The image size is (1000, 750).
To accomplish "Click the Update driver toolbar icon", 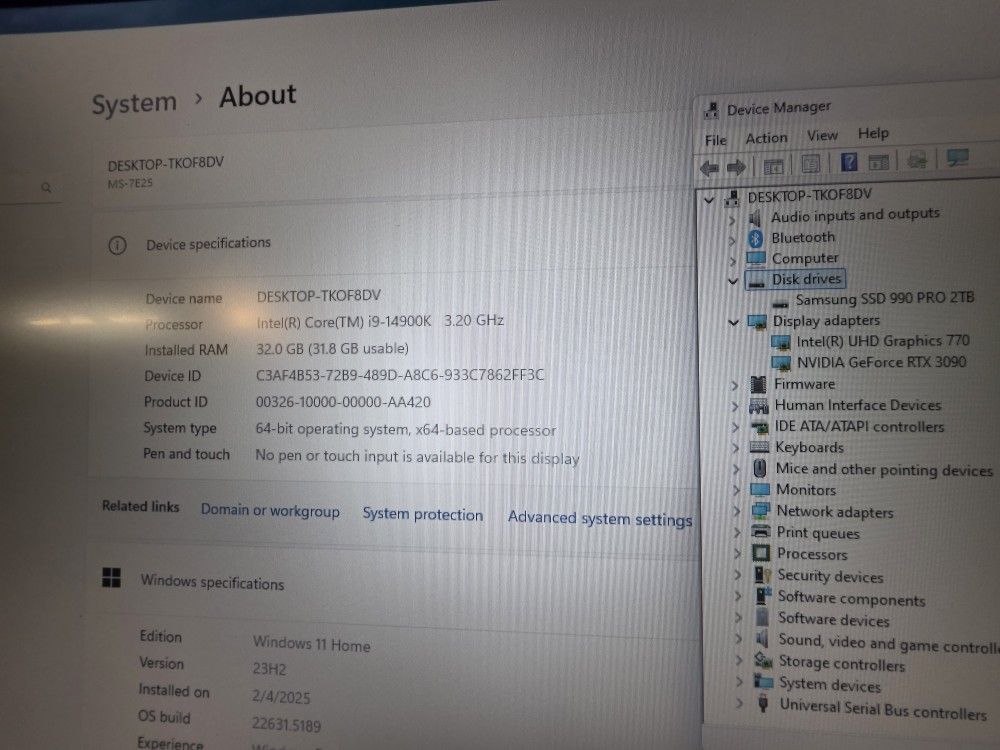I will [x=917, y=160].
